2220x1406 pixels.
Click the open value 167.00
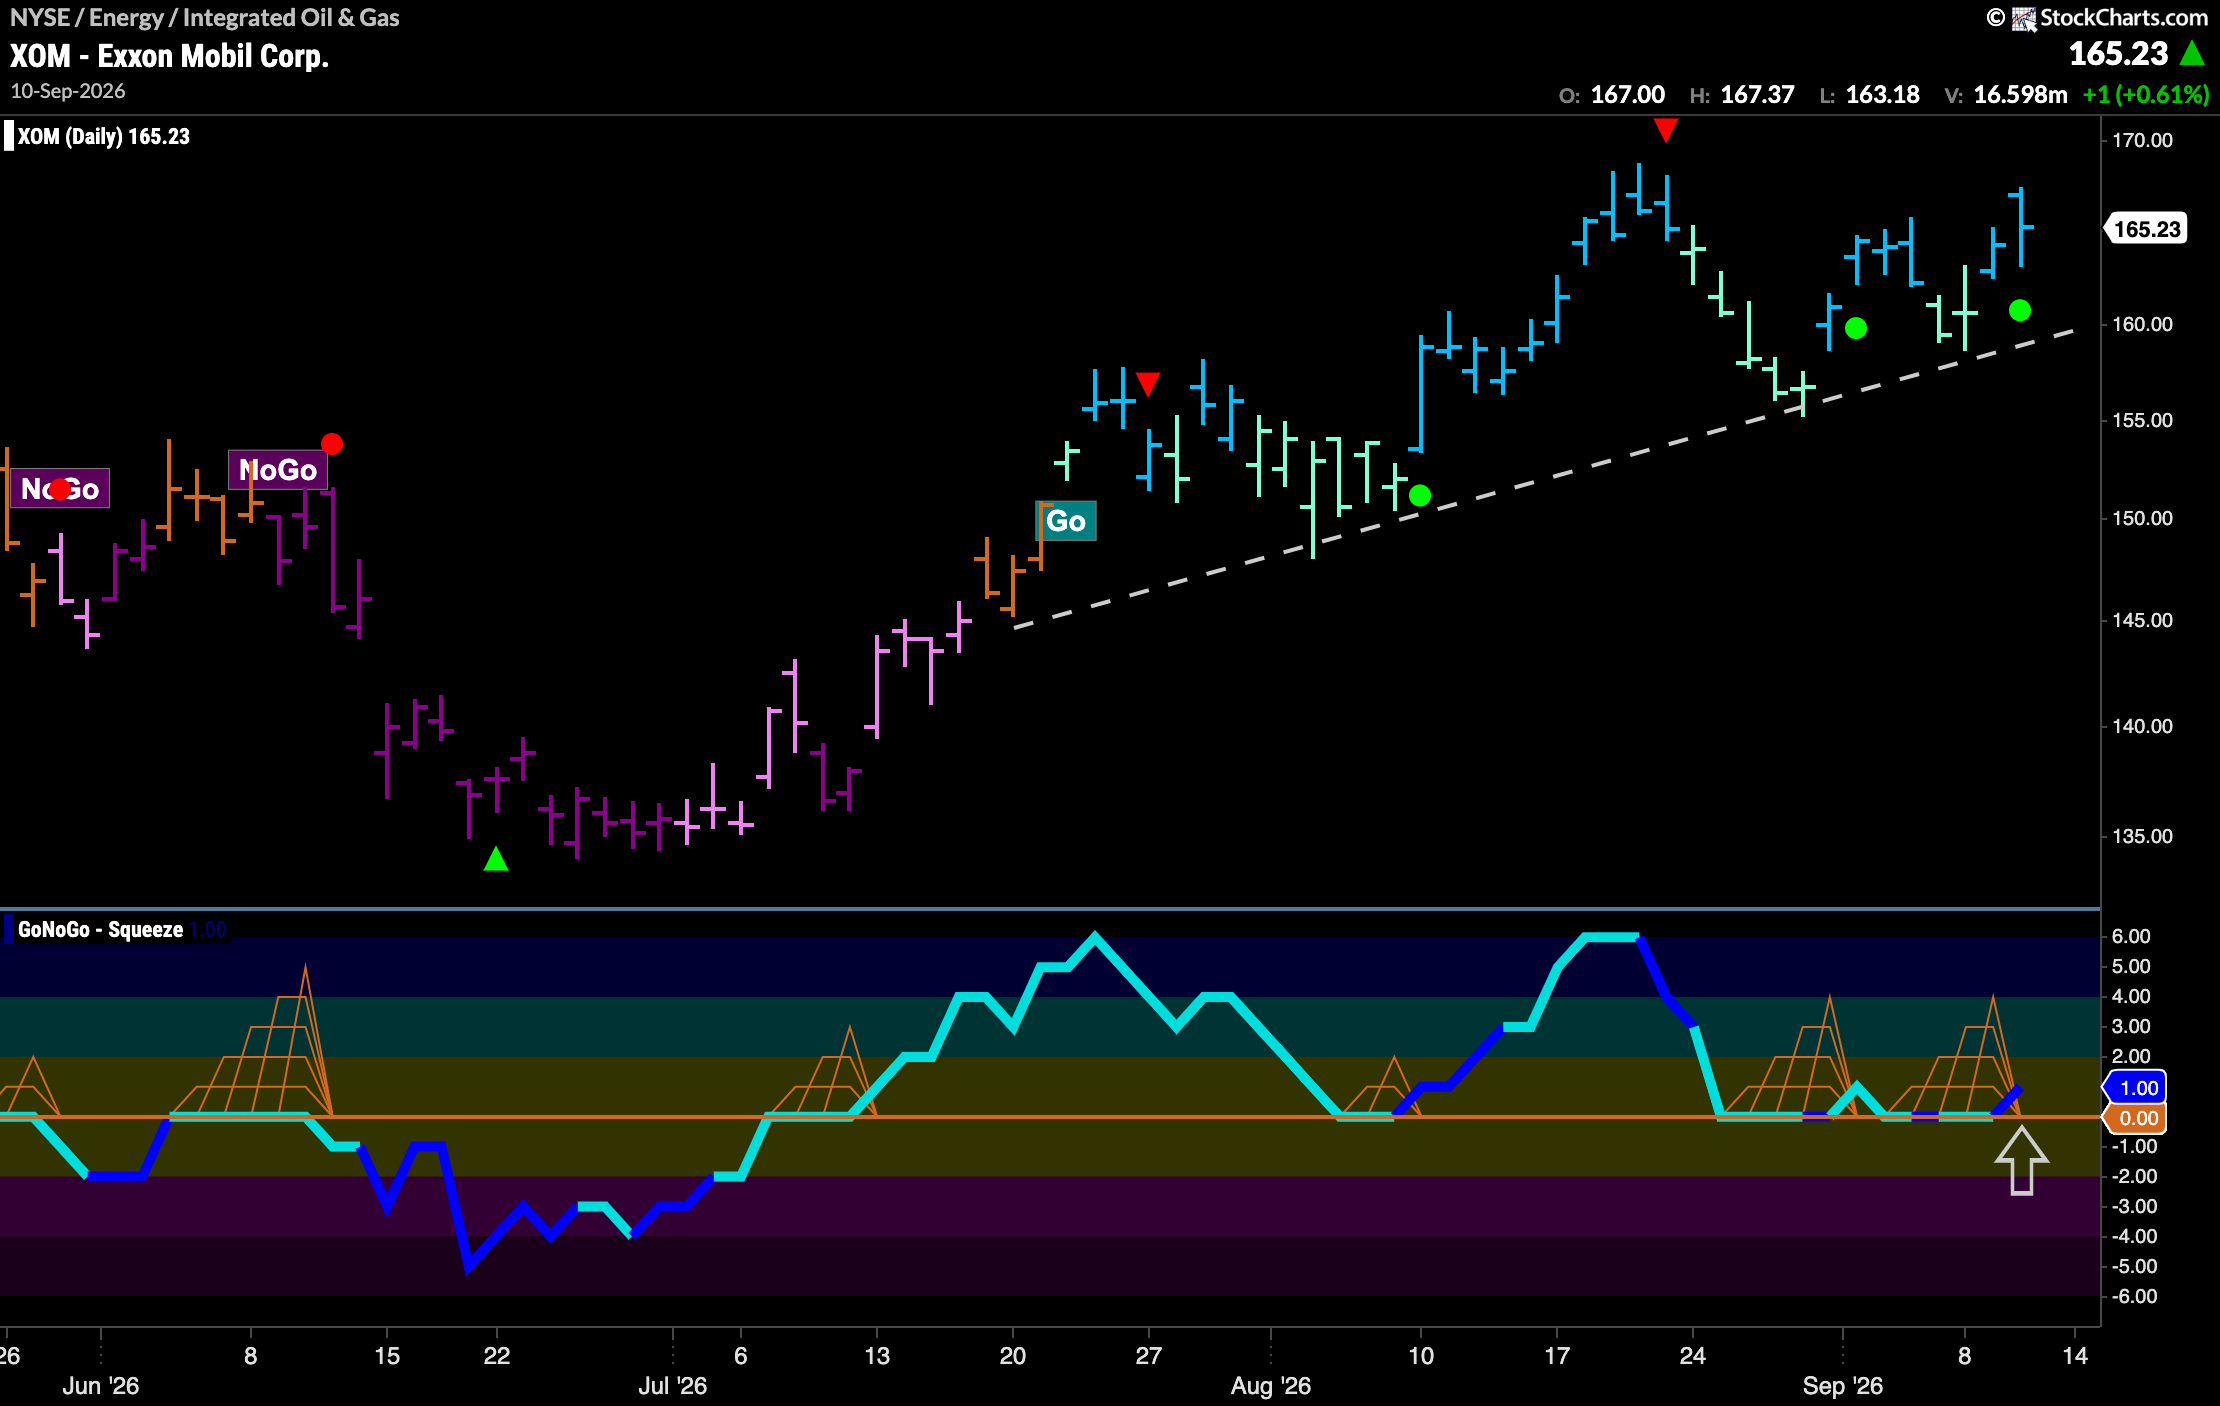(x=1628, y=95)
